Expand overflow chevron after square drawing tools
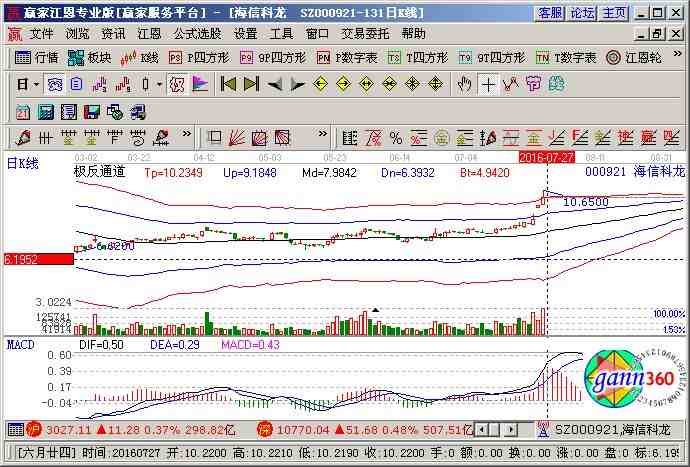The width and height of the screenshot is (690, 467). (x=323, y=134)
